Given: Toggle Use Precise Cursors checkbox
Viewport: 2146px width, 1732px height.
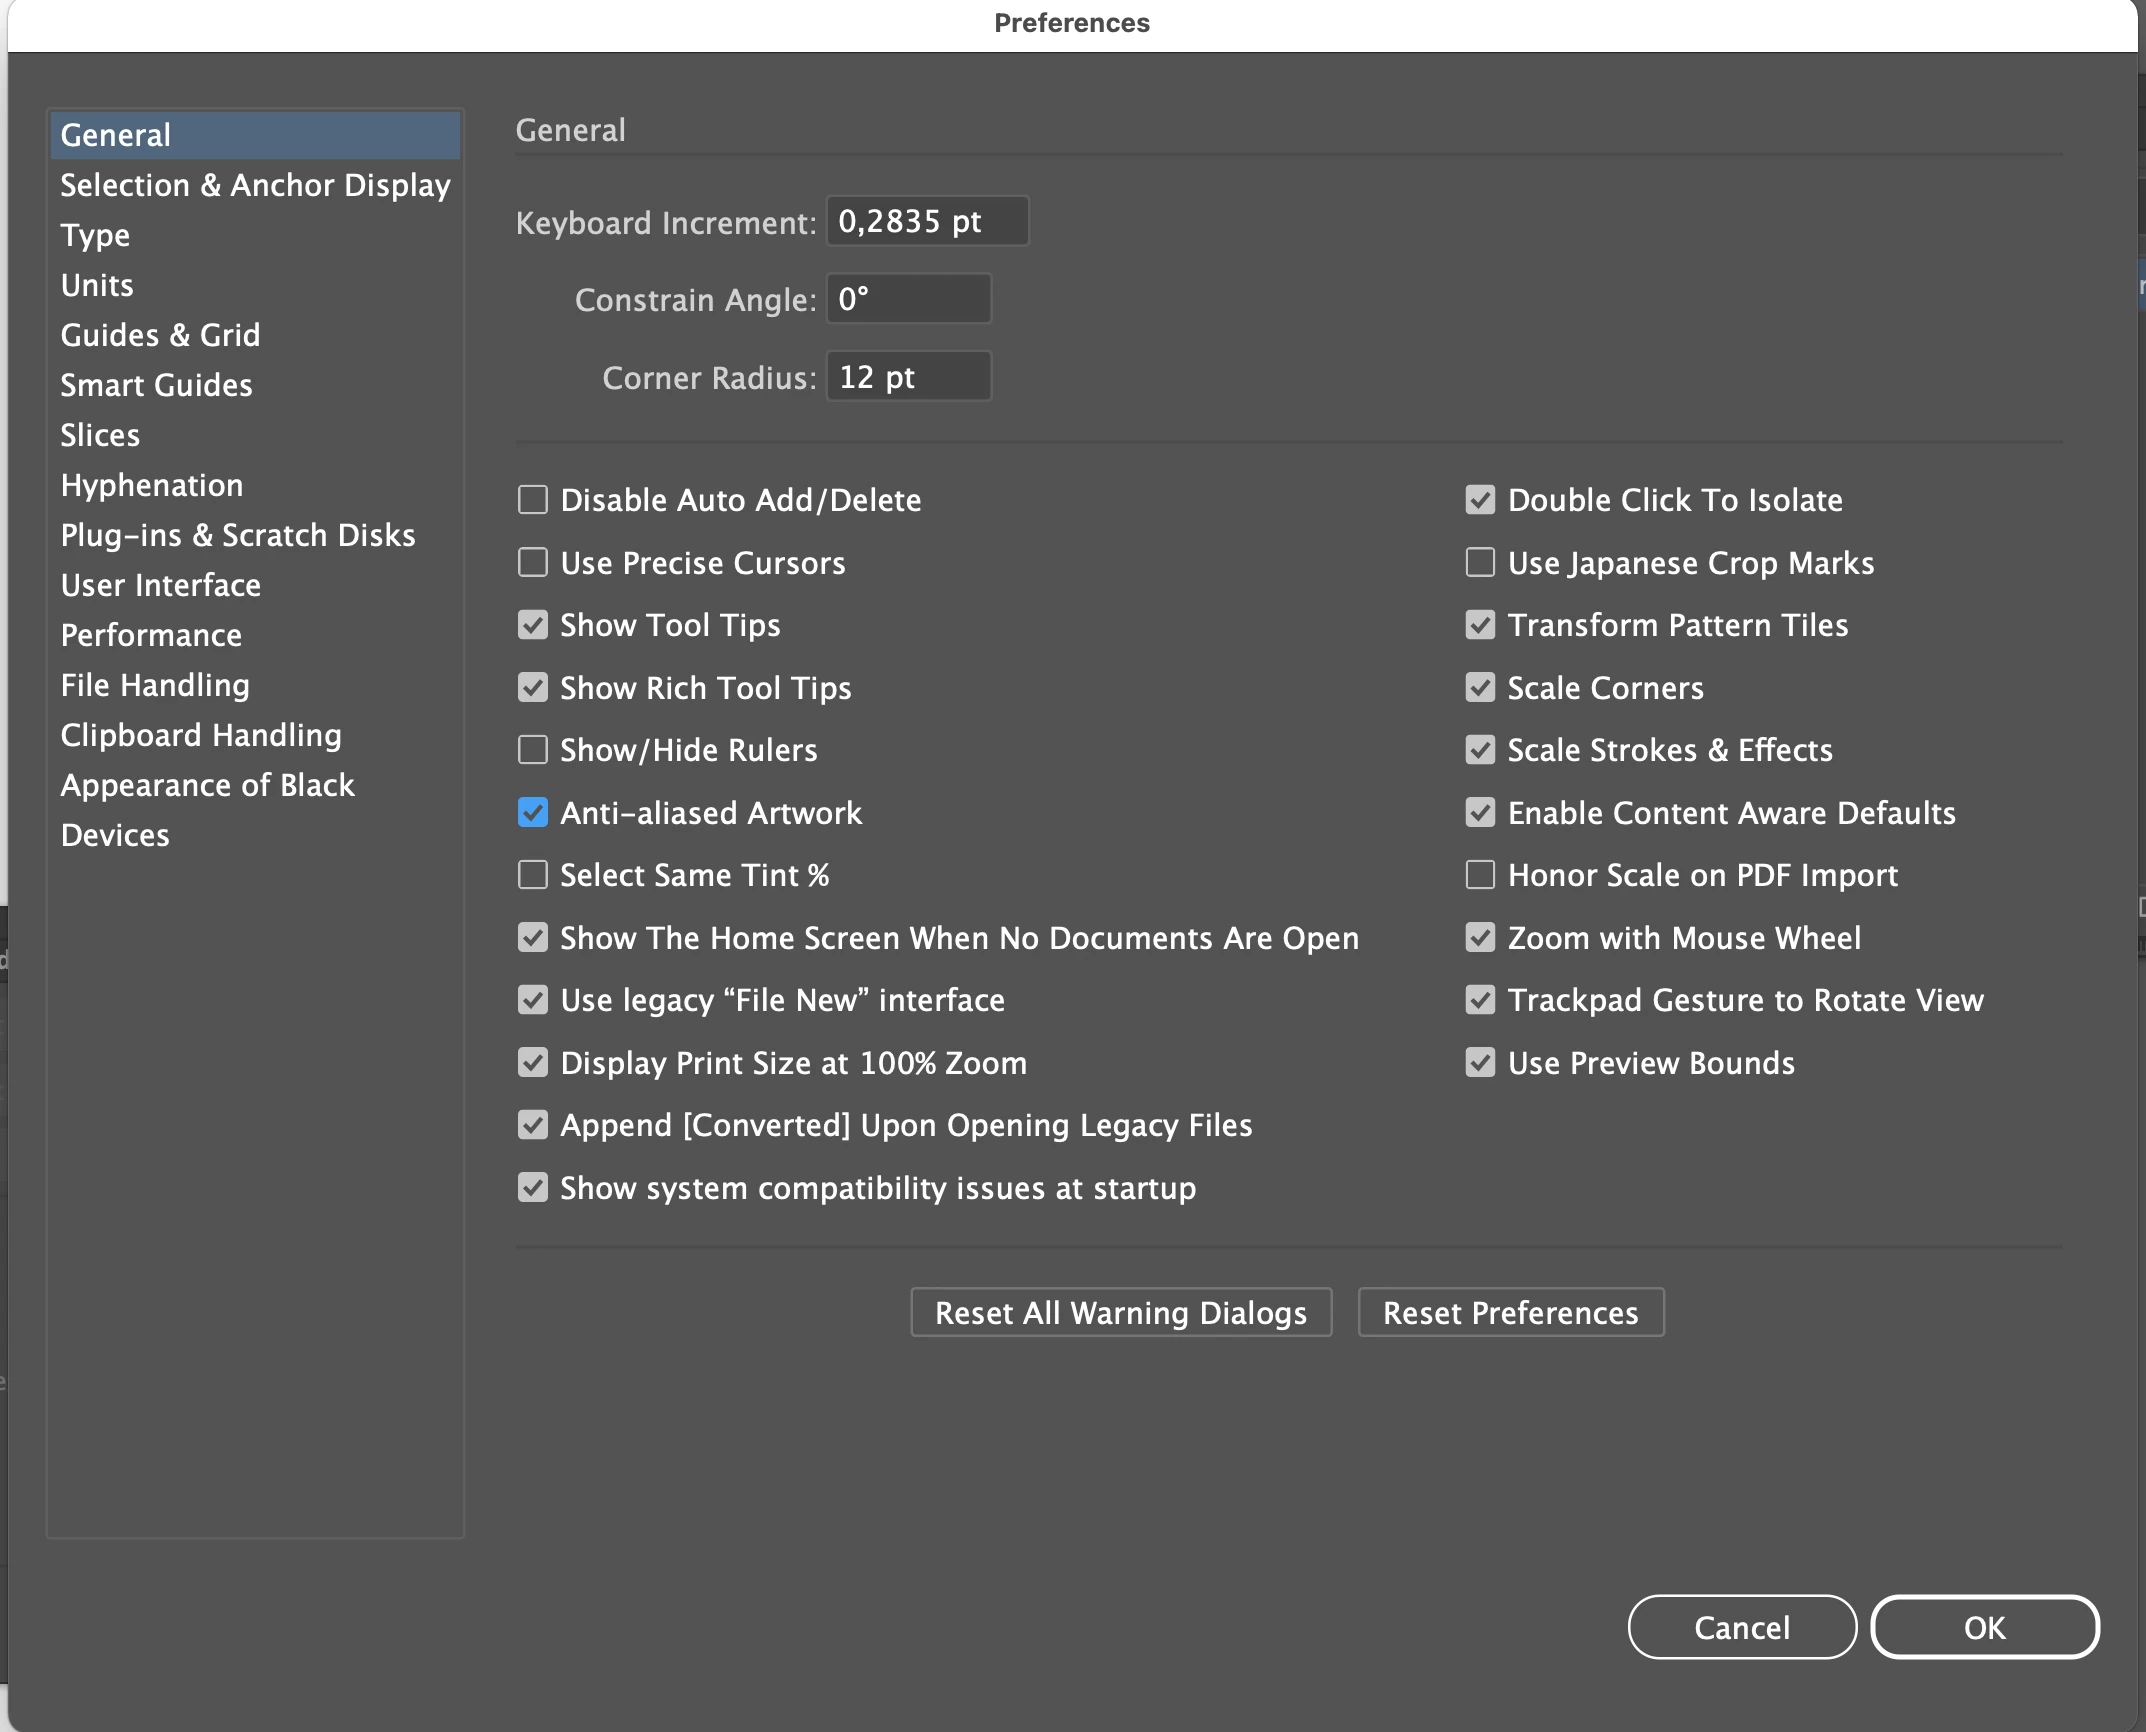Looking at the screenshot, I should 533,563.
